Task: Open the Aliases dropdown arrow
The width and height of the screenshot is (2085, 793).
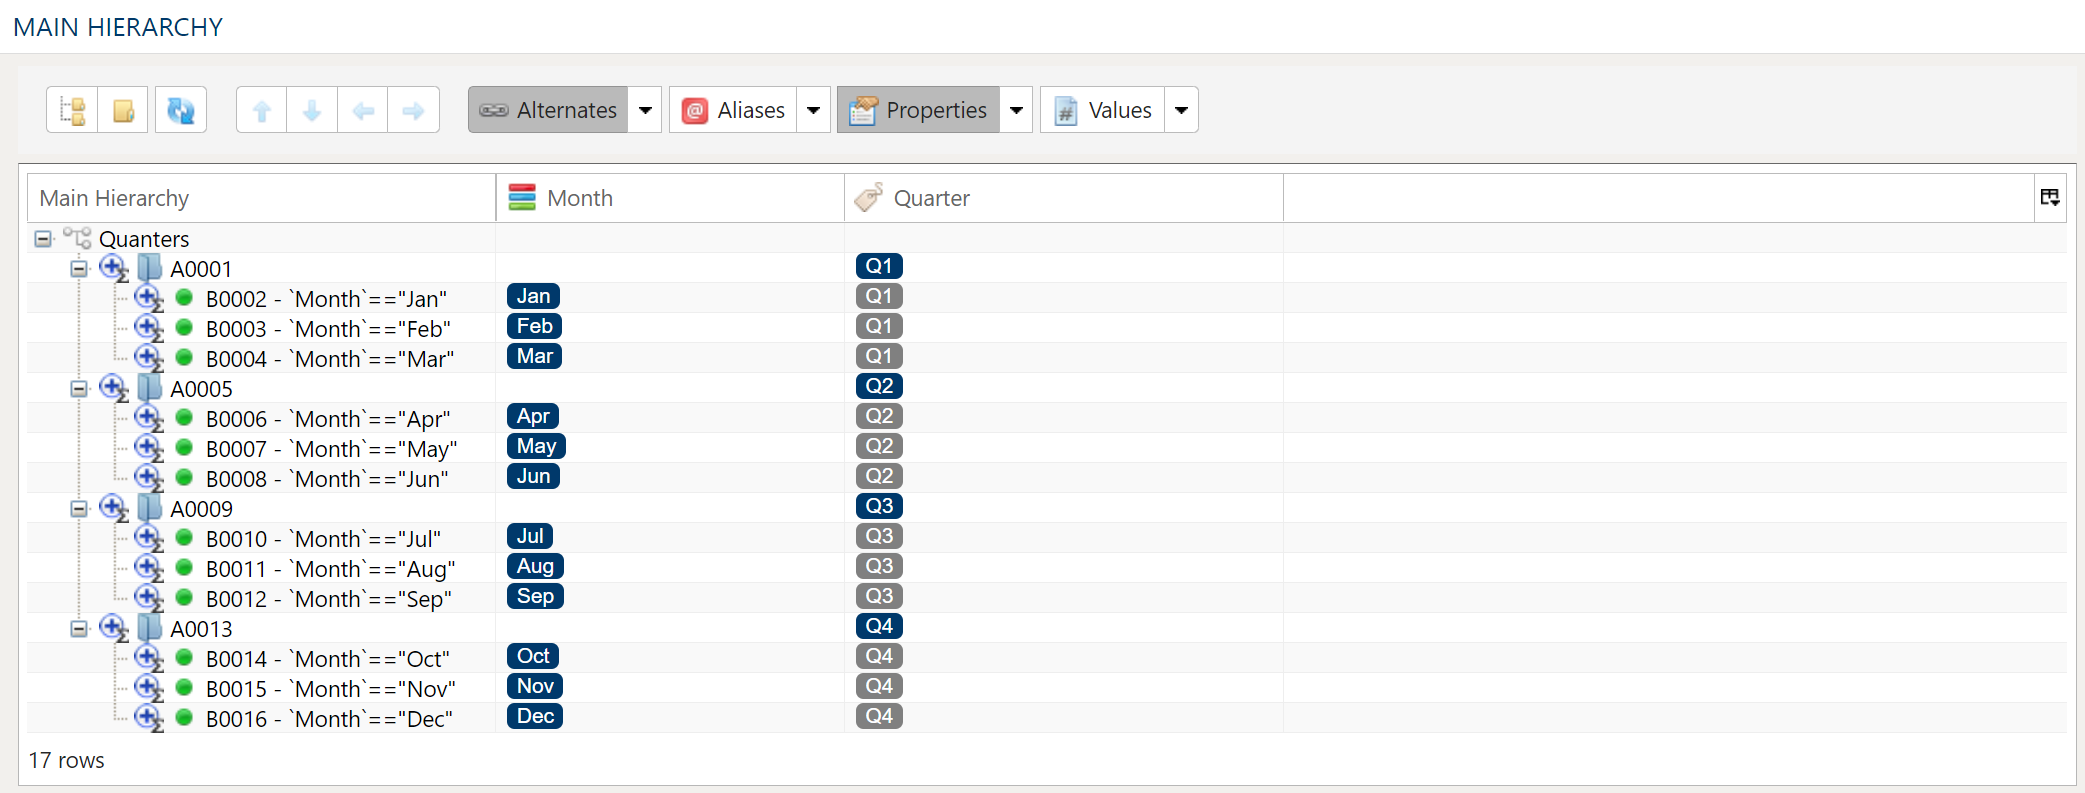Action: tap(813, 110)
